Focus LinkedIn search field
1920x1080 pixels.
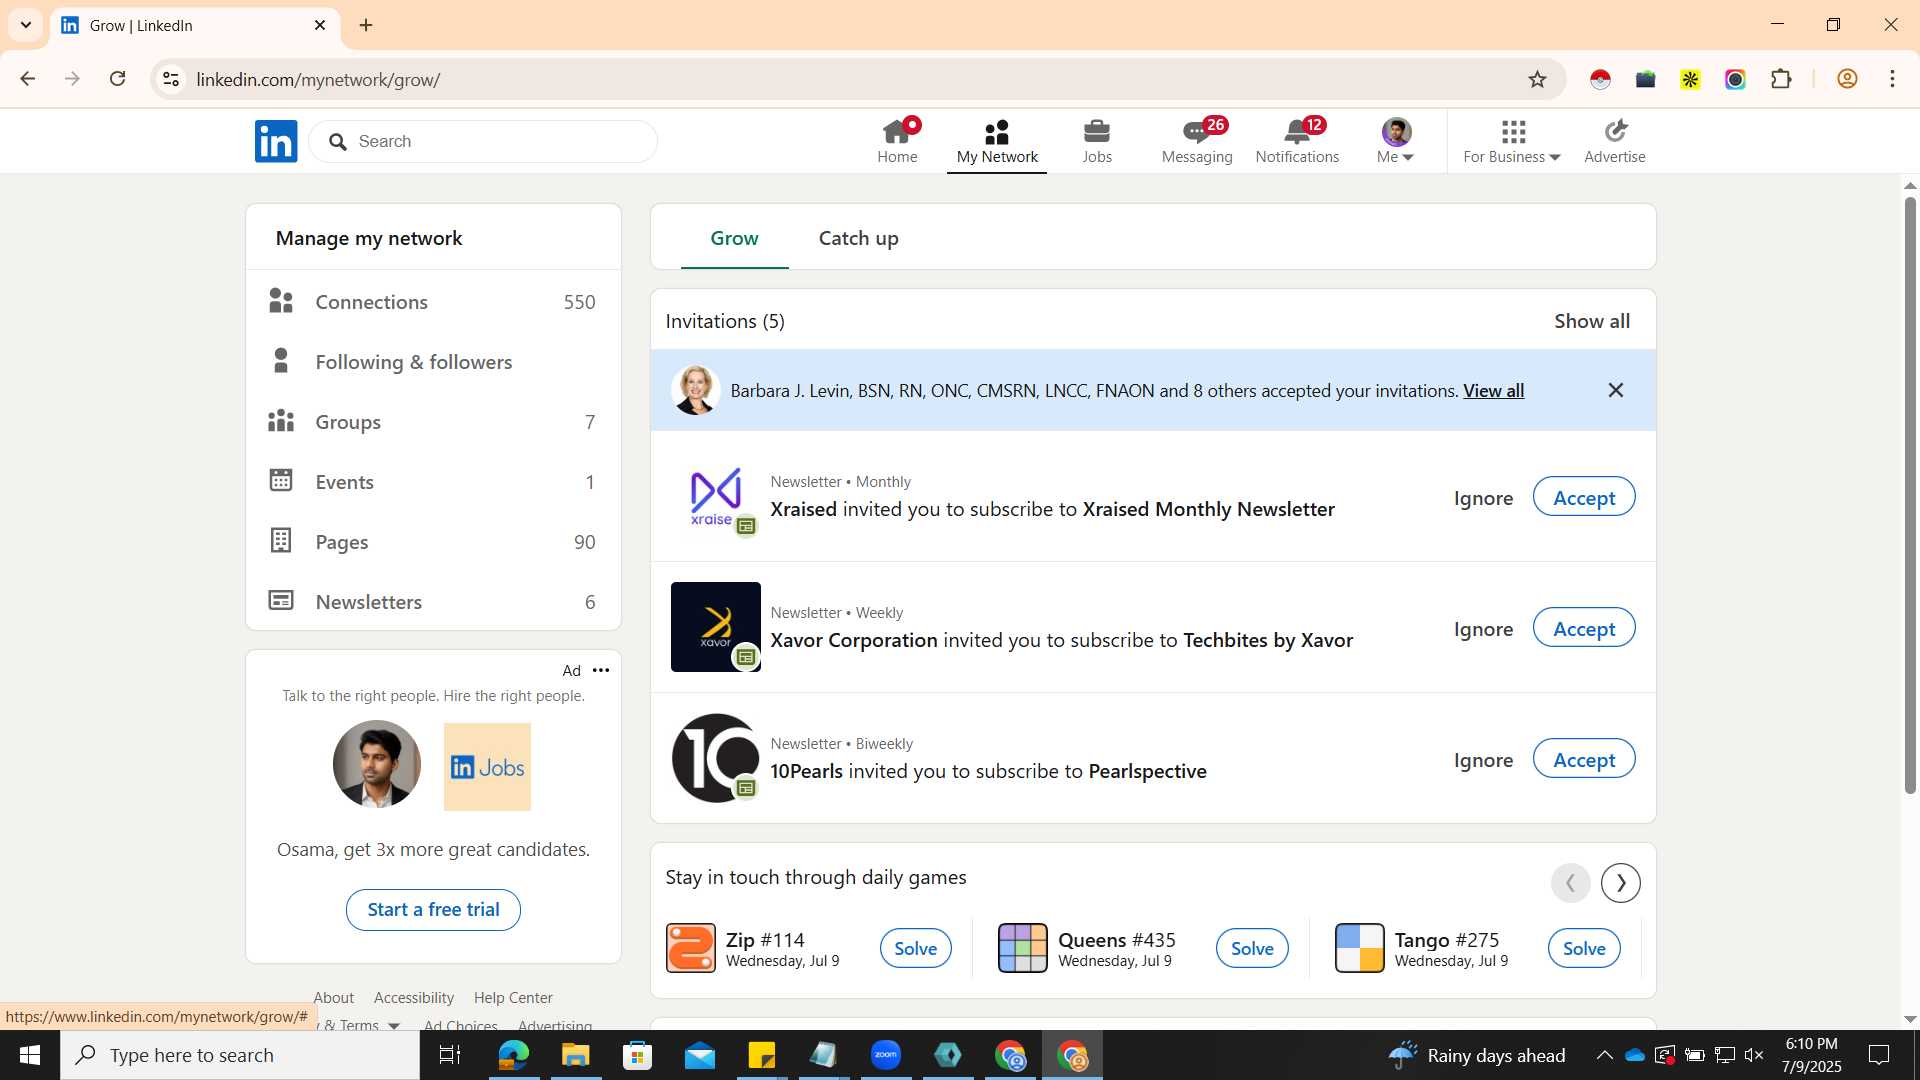click(483, 141)
